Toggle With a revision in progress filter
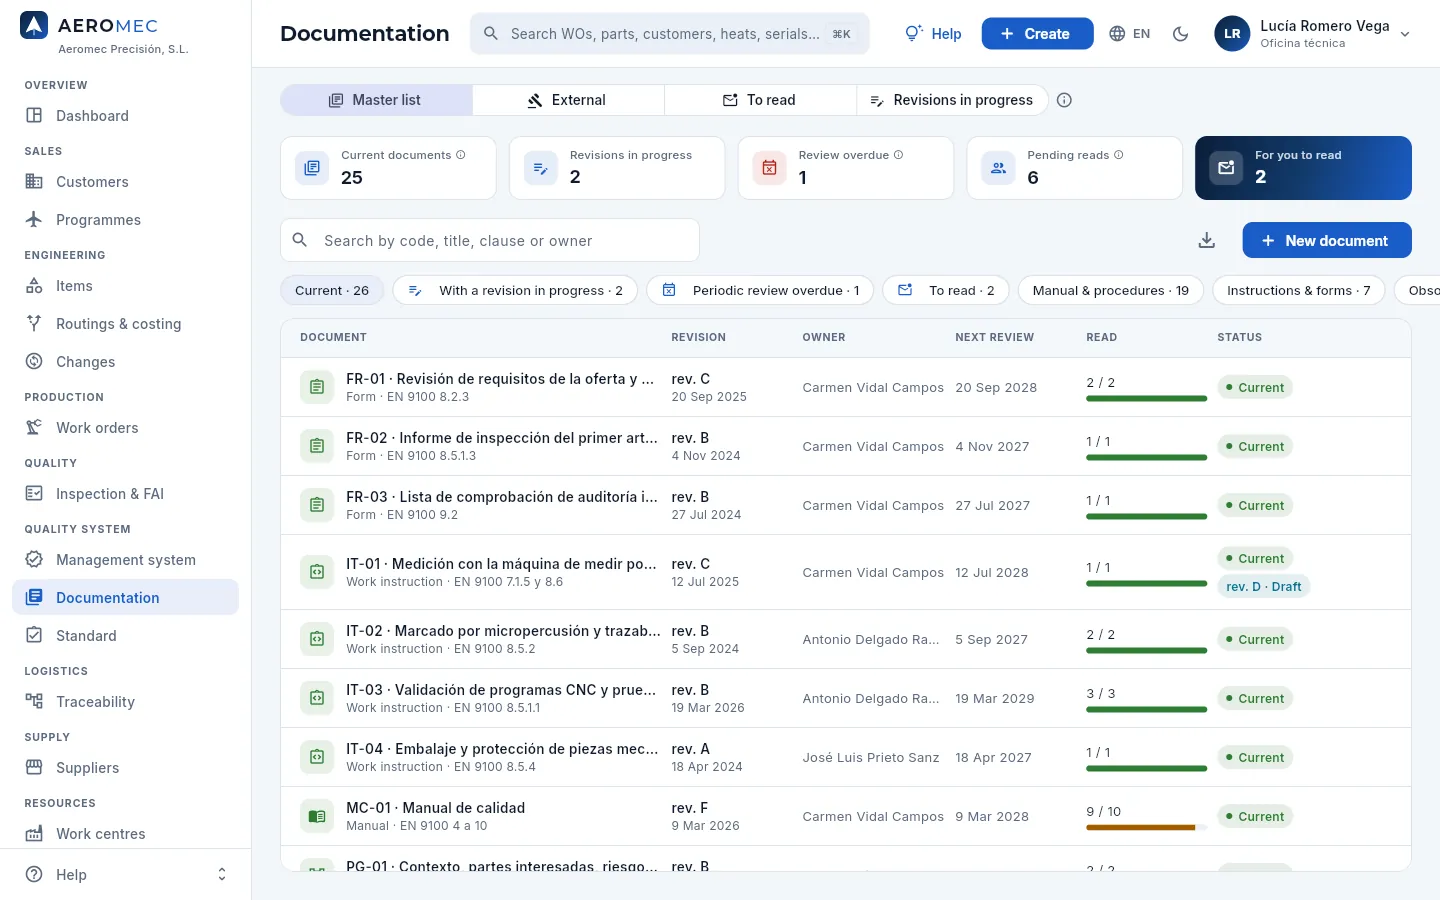1440x900 pixels. tap(515, 290)
